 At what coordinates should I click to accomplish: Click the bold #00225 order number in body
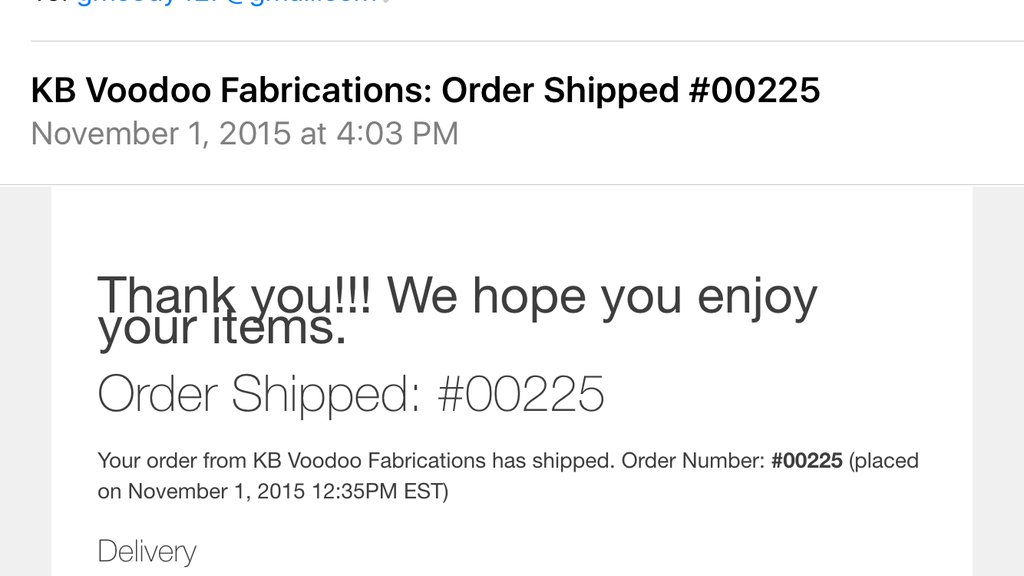click(x=807, y=460)
